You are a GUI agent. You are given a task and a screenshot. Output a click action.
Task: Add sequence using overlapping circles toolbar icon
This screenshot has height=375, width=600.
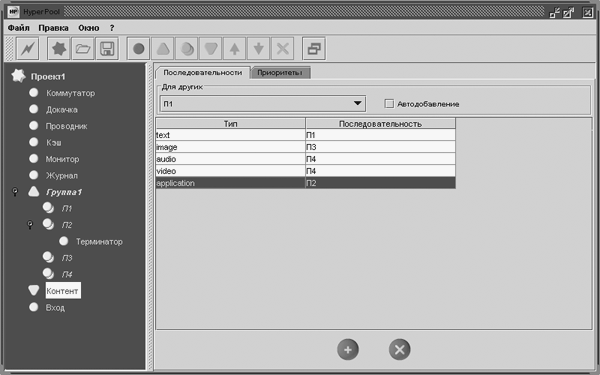click(x=187, y=49)
